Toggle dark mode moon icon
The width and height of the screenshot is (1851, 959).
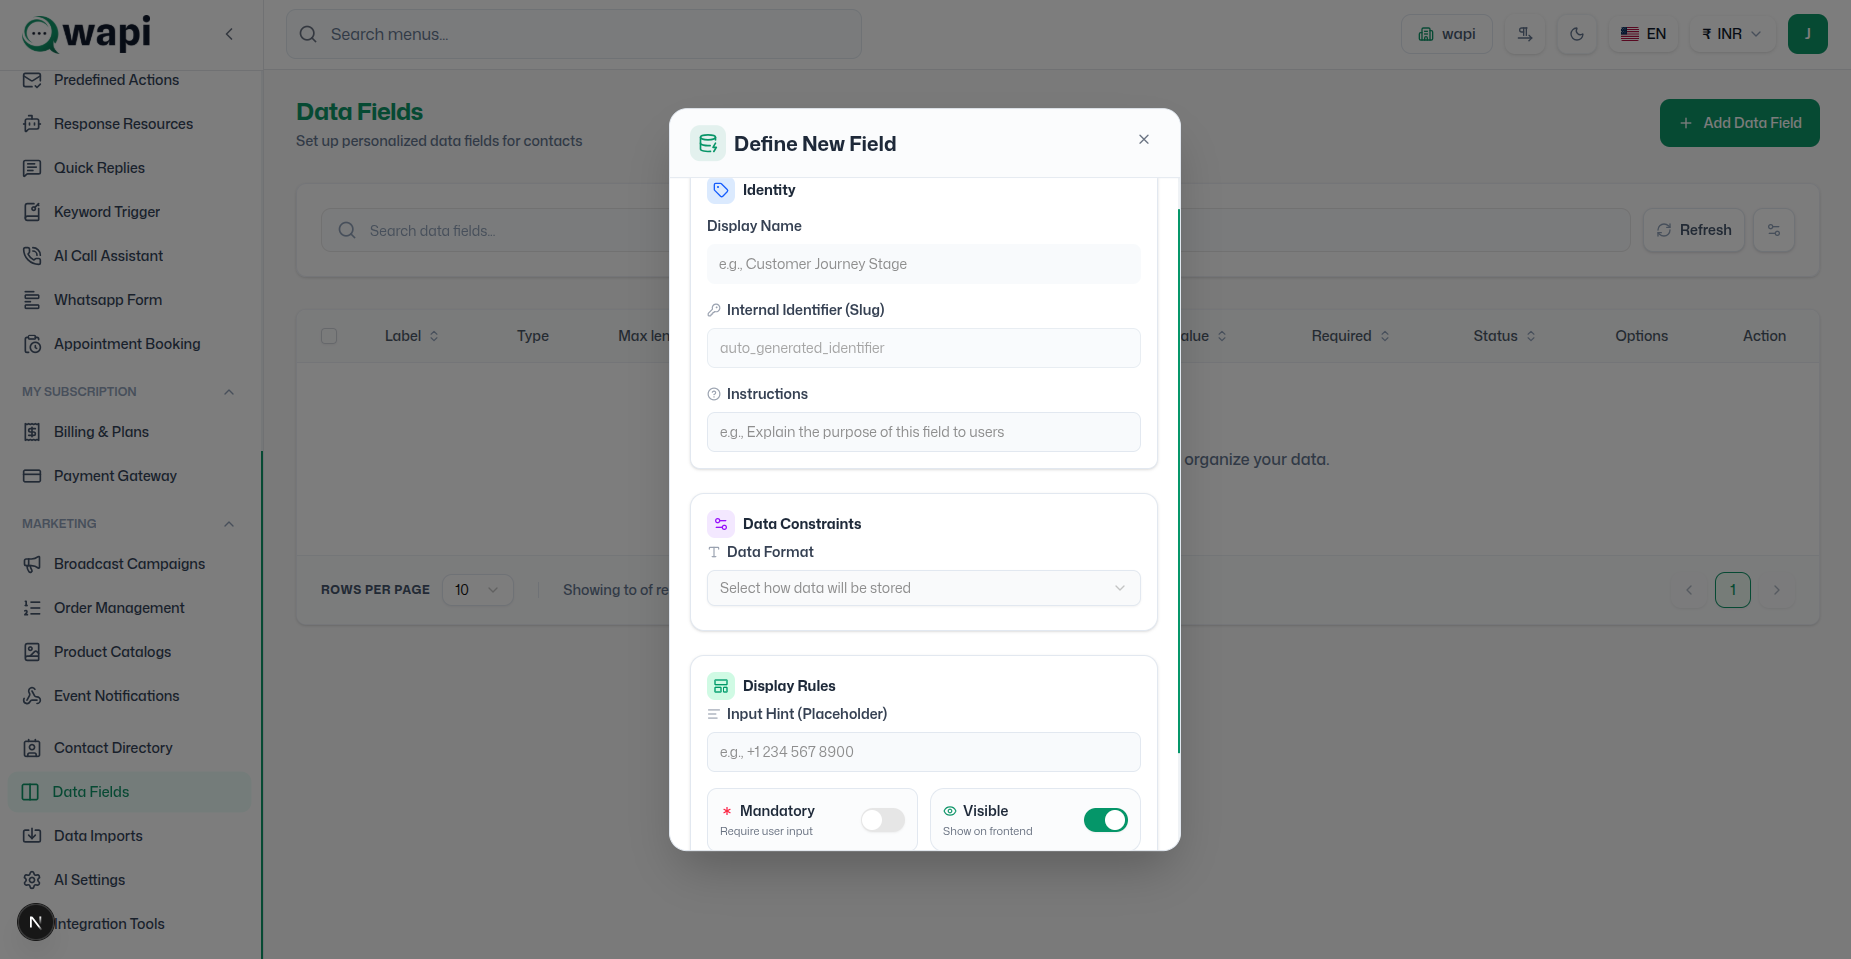1577,34
